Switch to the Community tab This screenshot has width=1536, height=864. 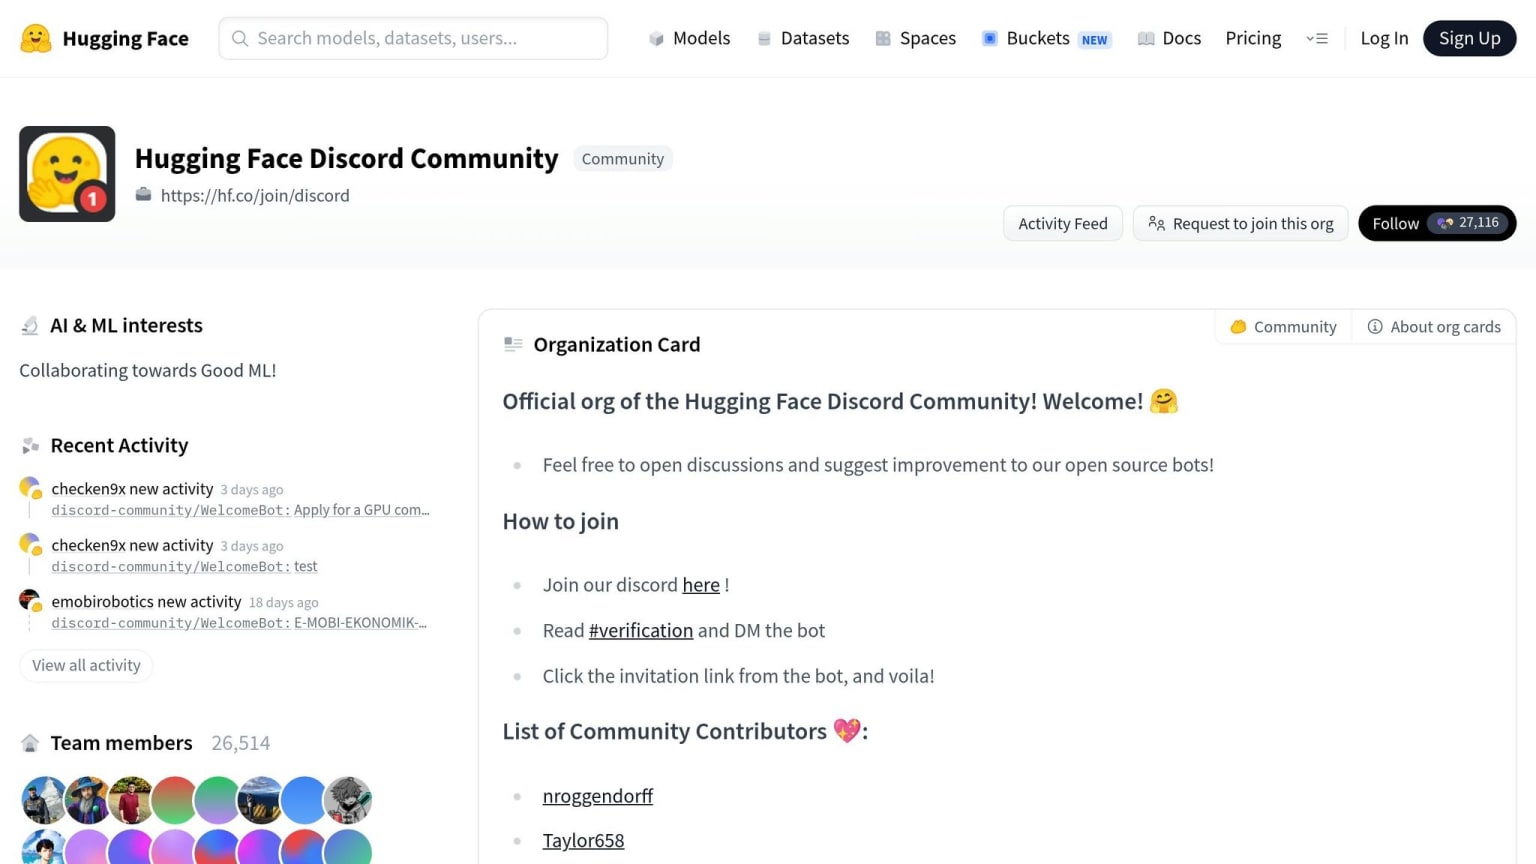[1283, 327]
